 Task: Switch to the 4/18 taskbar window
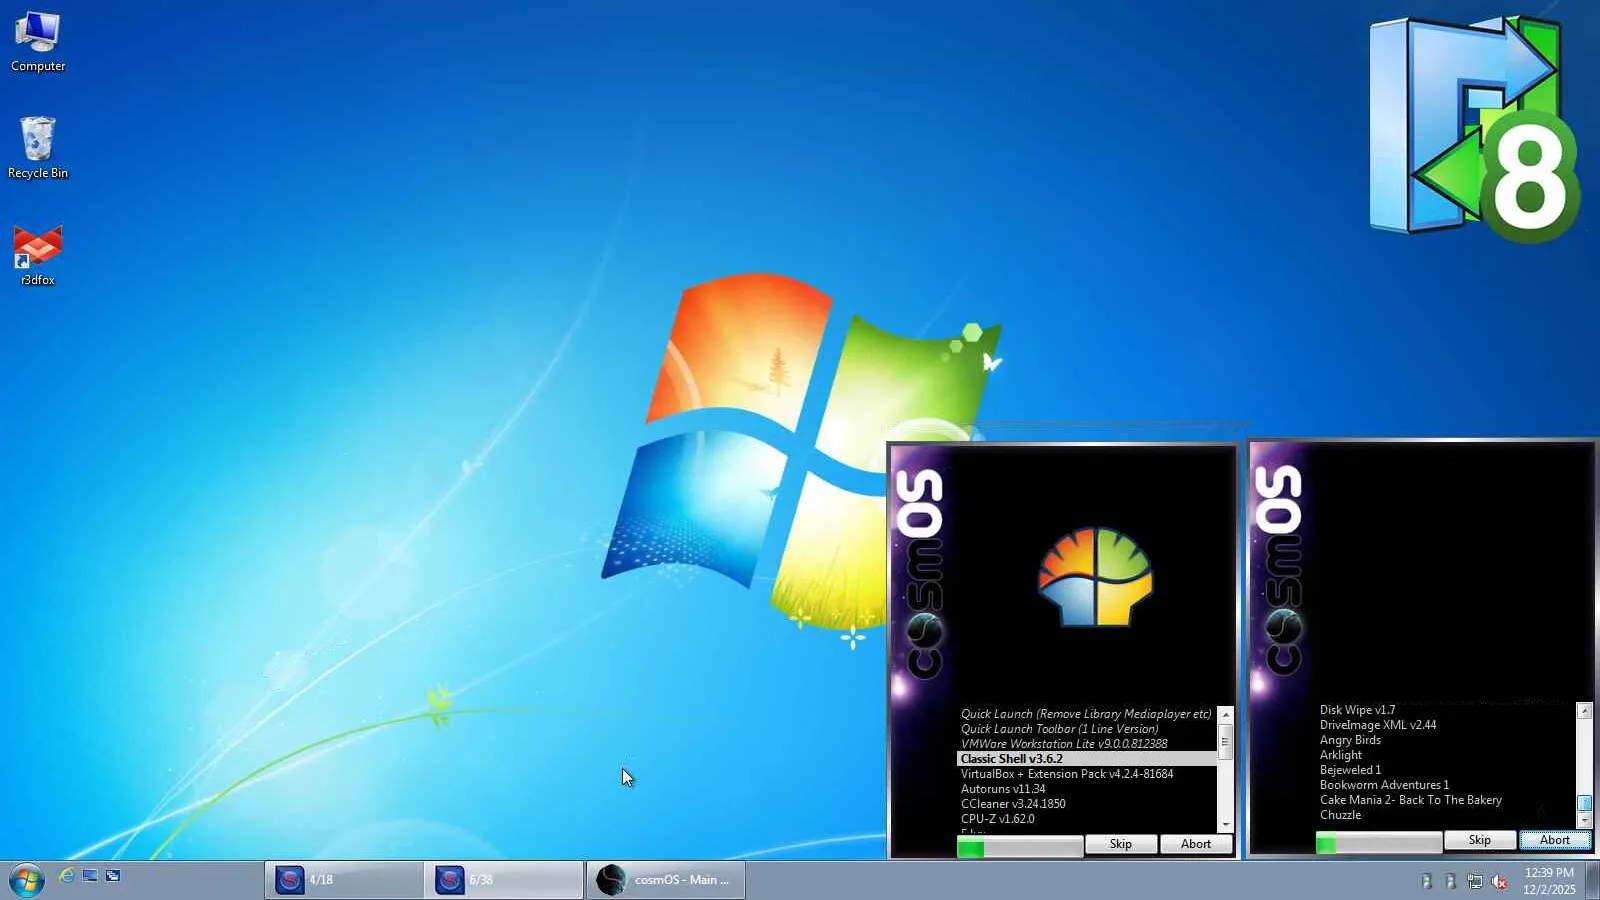coord(343,880)
